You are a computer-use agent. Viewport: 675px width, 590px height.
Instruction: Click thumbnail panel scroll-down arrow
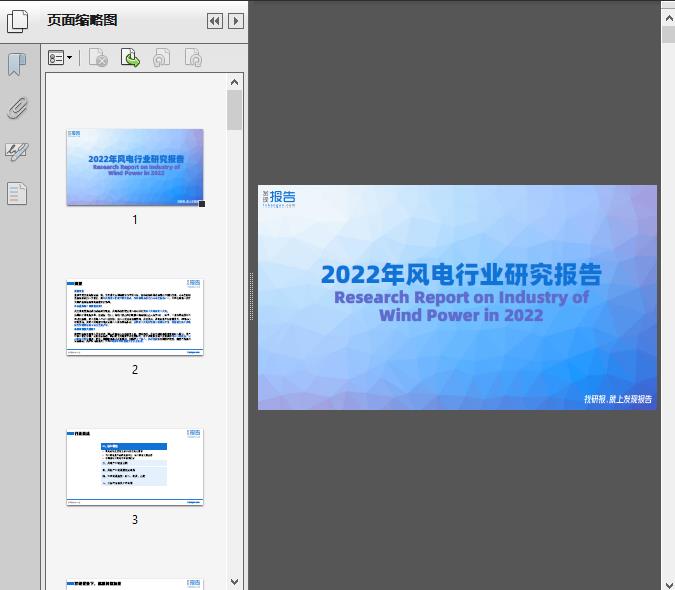click(235, 582)
